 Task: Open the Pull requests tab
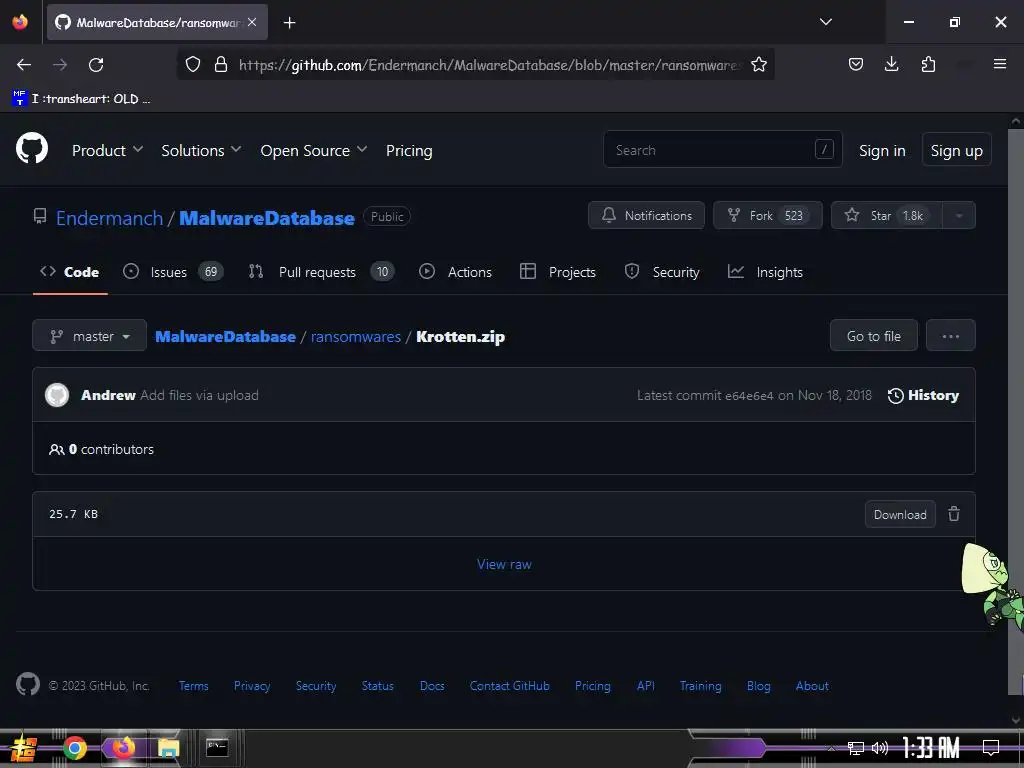(321, 272)
